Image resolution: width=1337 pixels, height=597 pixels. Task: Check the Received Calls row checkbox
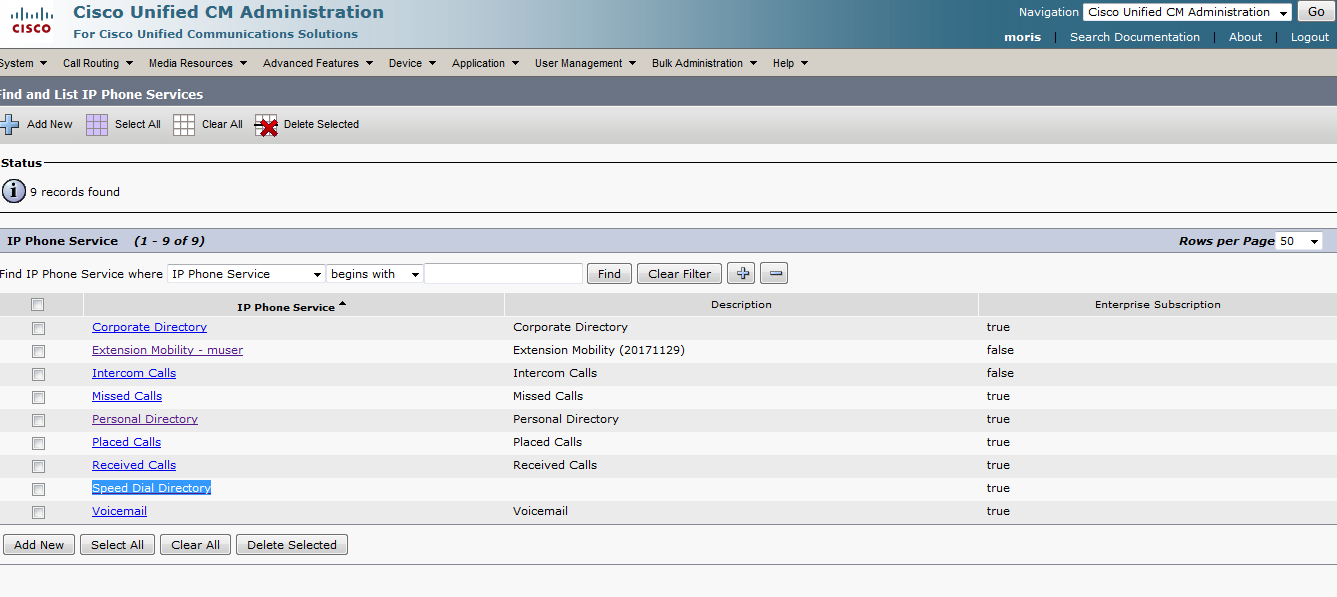(x=38, y=466)
